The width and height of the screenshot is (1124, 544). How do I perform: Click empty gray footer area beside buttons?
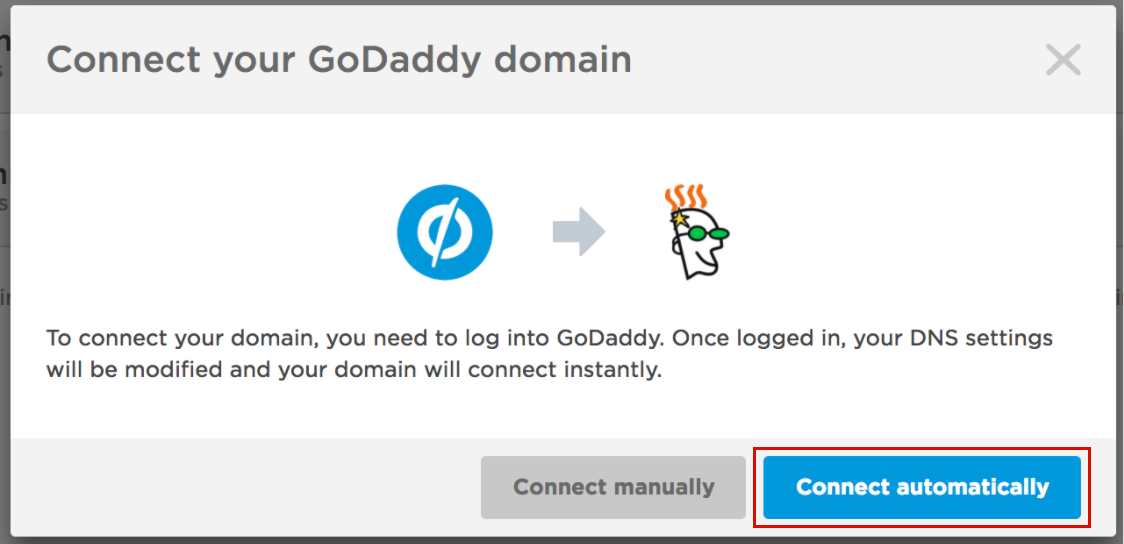[x=244, y=487]
